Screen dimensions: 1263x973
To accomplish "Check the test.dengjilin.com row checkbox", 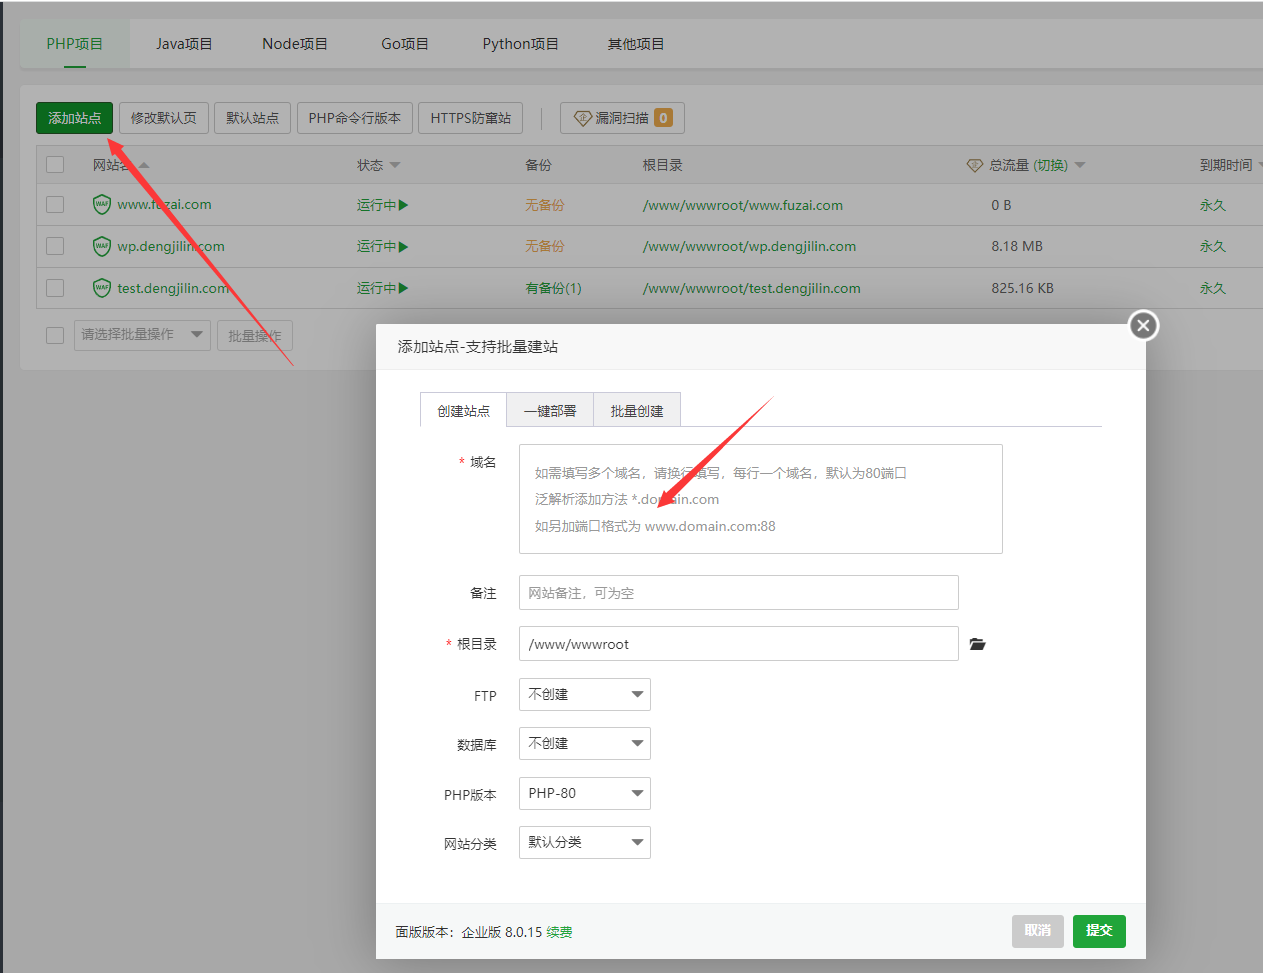I will [x=55, y=288].
